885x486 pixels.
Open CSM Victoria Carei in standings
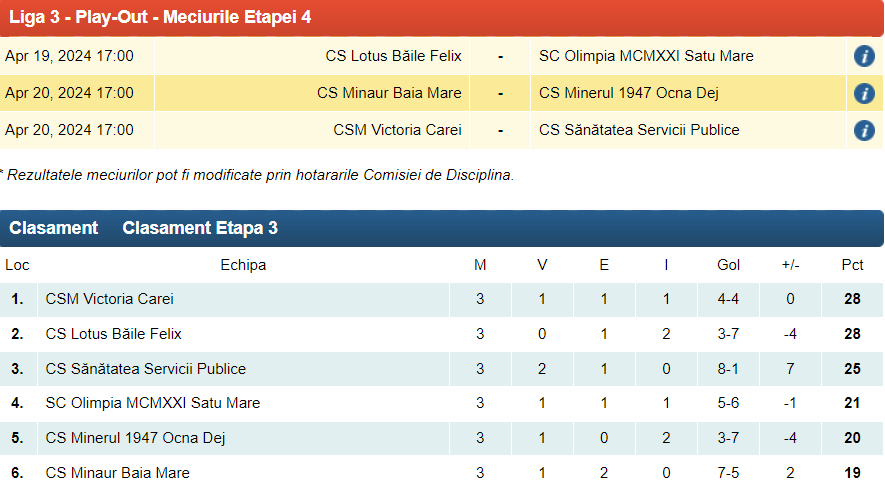pos(109,299)
